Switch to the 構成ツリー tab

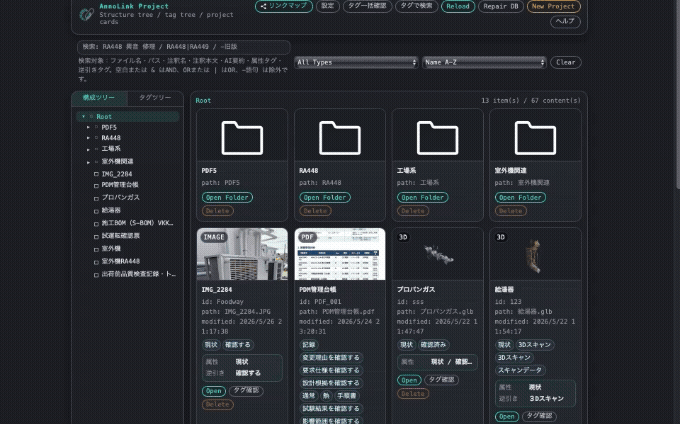99,98
